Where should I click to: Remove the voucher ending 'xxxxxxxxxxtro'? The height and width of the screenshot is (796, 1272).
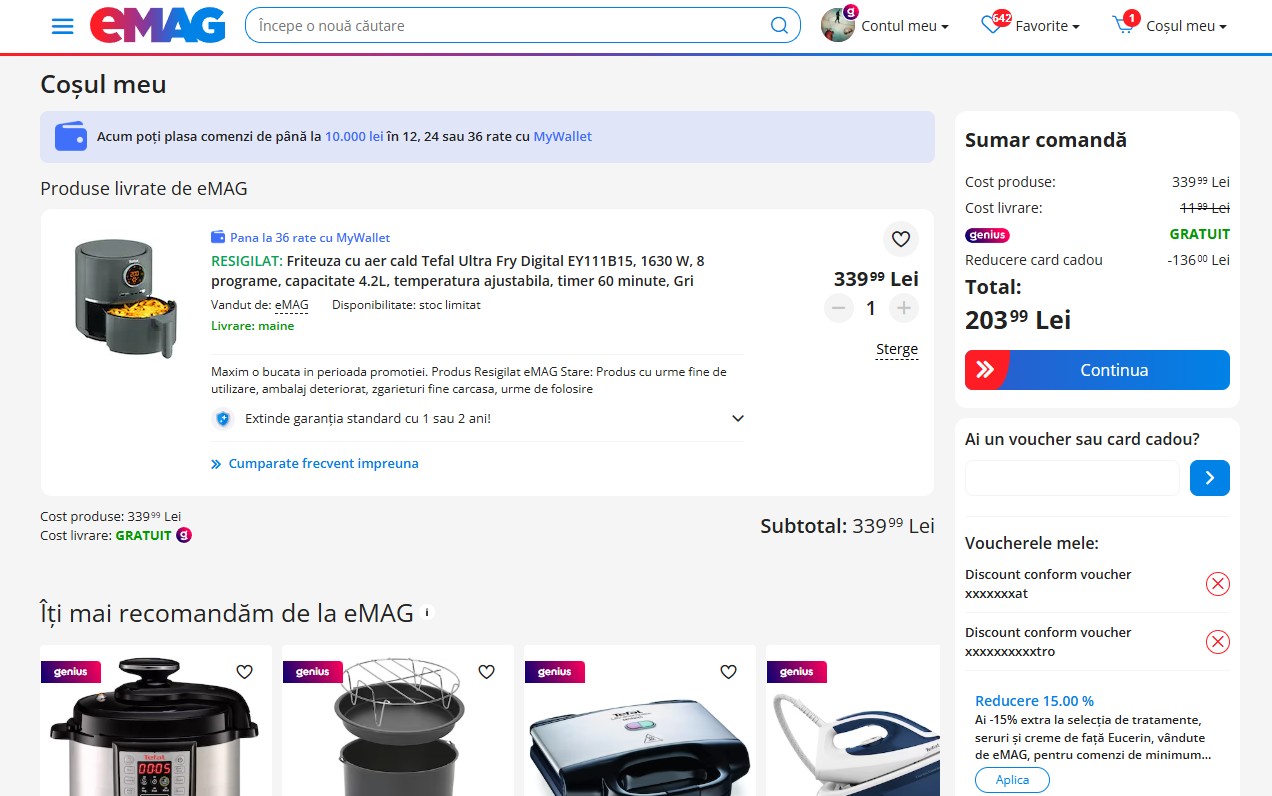pos(1218,642)
